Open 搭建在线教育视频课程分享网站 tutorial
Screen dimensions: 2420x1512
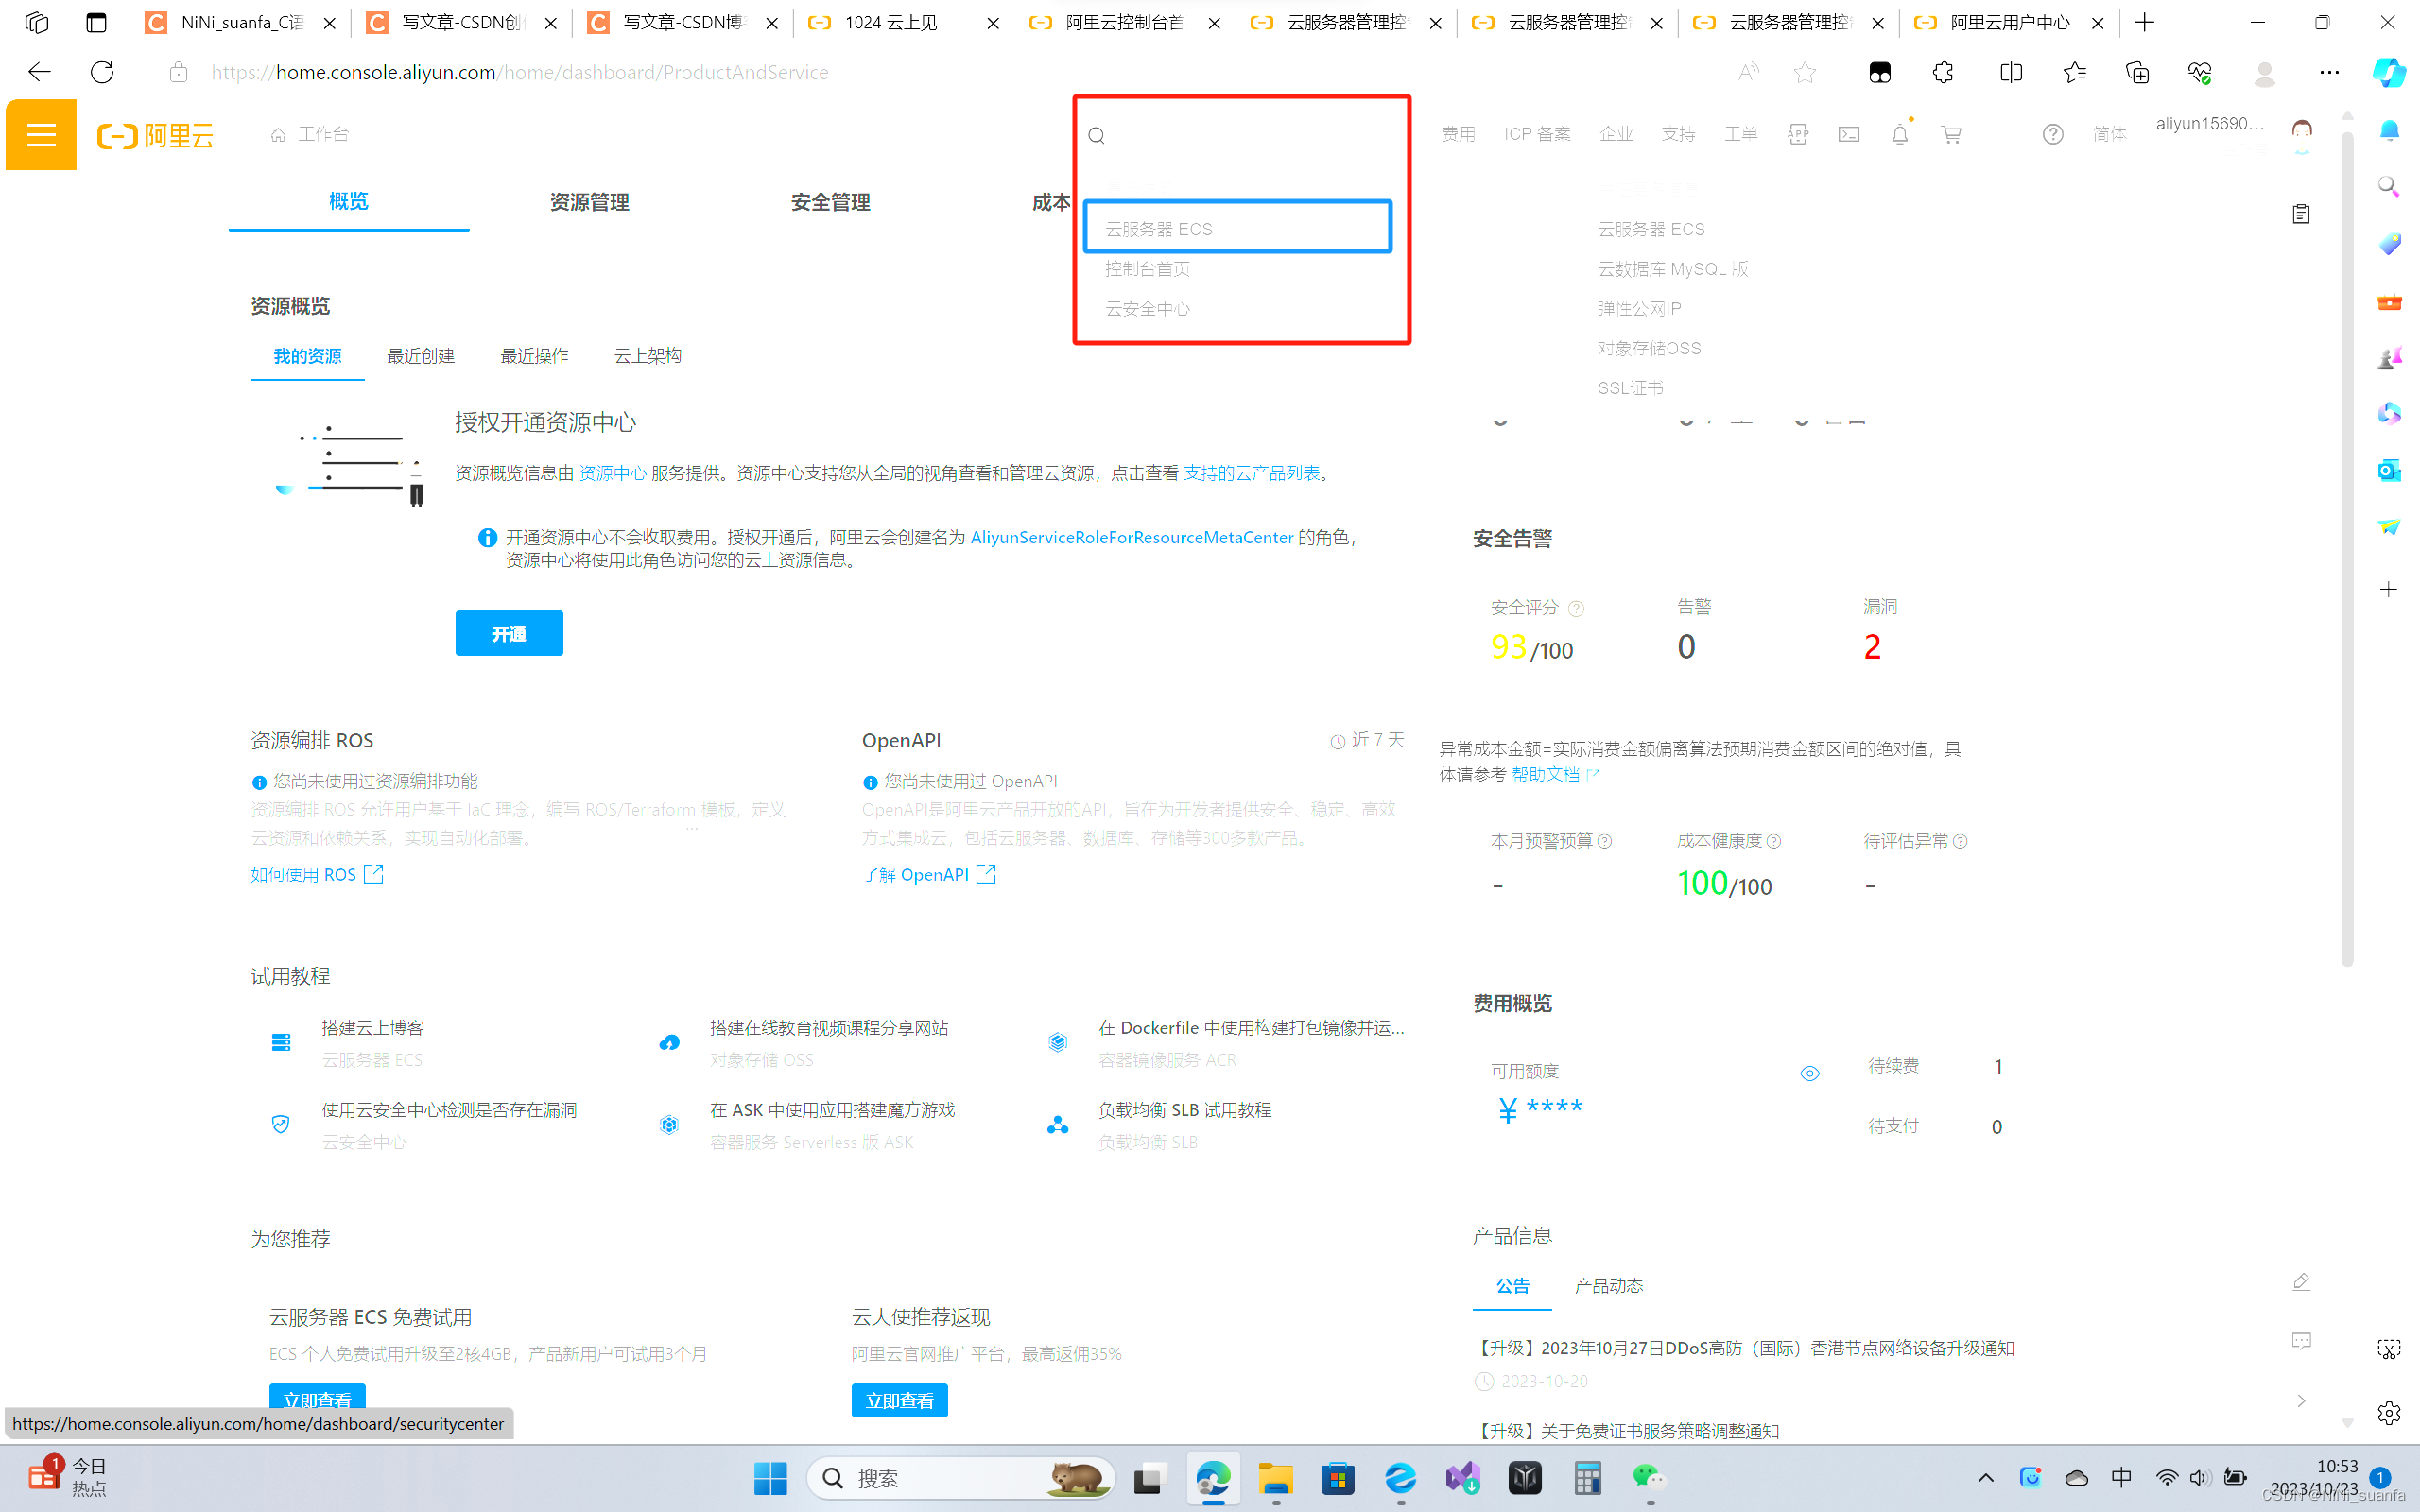click(829, 1028)
